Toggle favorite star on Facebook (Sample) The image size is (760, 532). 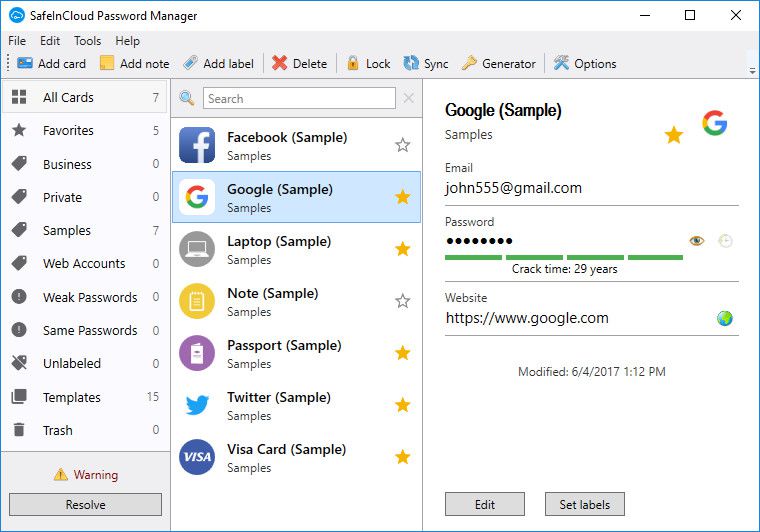tap(403, 145)
